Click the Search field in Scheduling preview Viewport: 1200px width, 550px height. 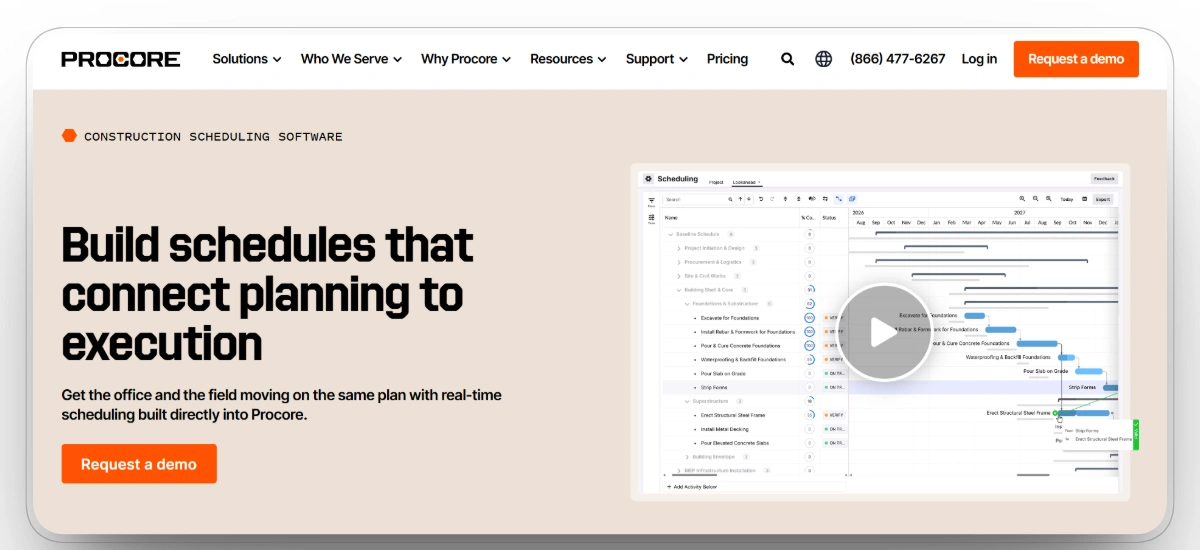[697, 199]
